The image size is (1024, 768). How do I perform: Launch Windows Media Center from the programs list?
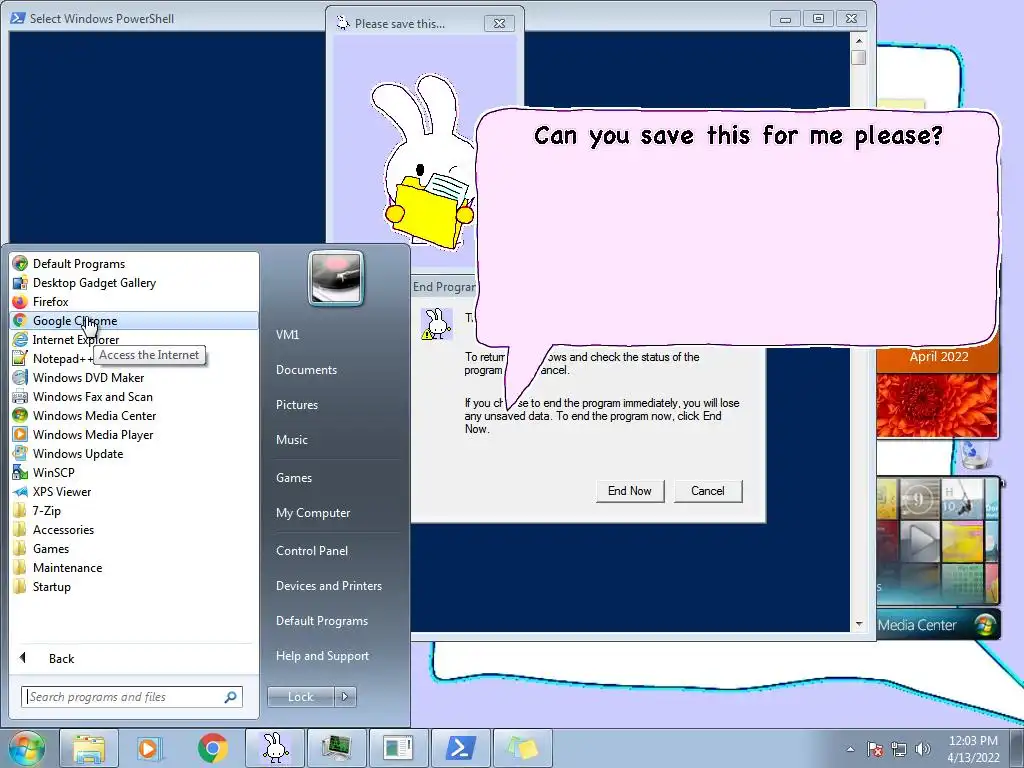(x=134, y=415)
